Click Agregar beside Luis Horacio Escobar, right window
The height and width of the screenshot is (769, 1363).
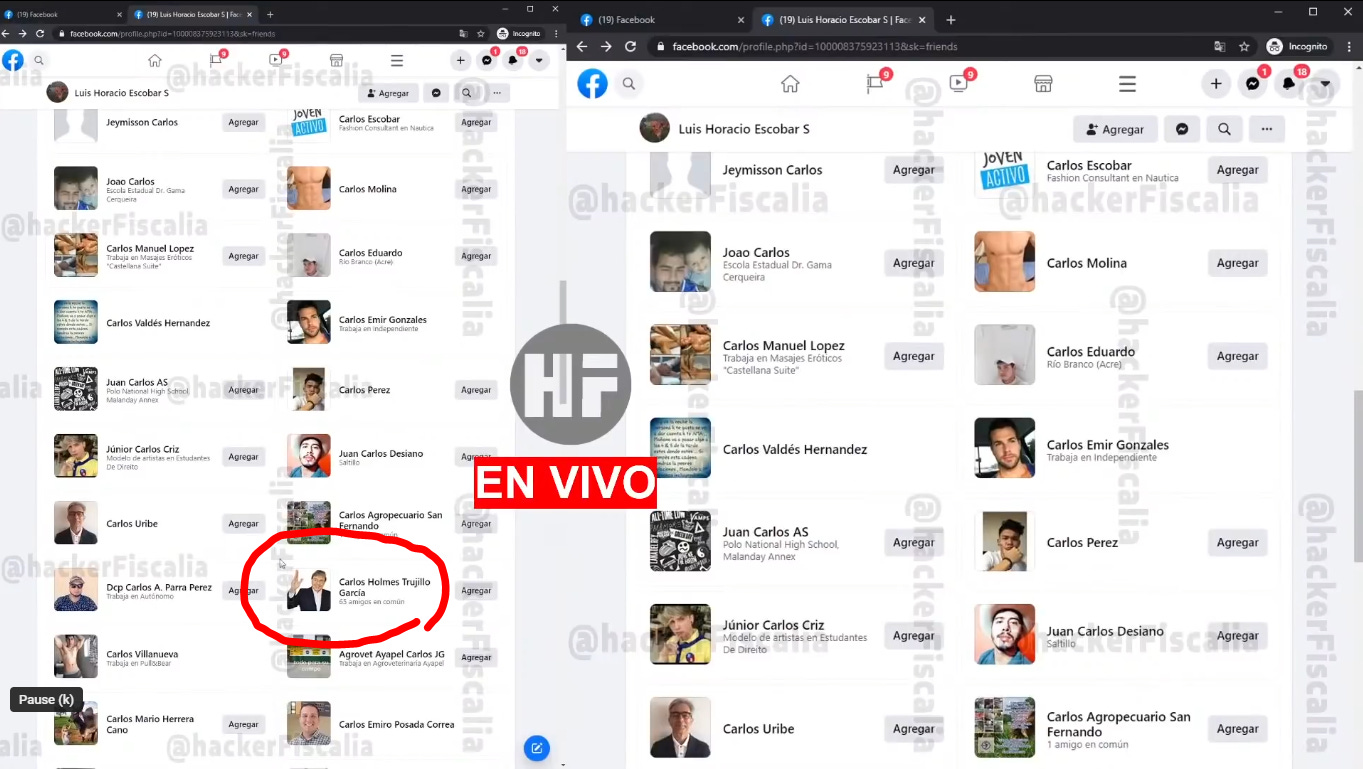[1115, 129]
